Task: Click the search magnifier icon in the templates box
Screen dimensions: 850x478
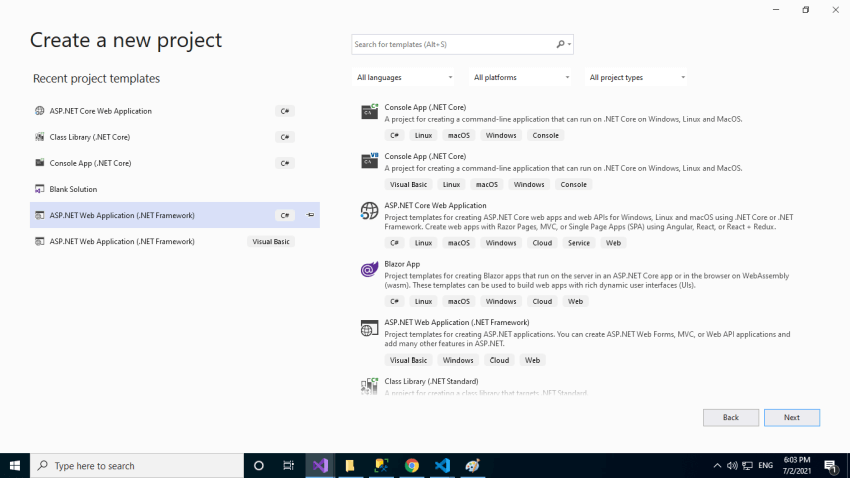Action: (561, 44)
